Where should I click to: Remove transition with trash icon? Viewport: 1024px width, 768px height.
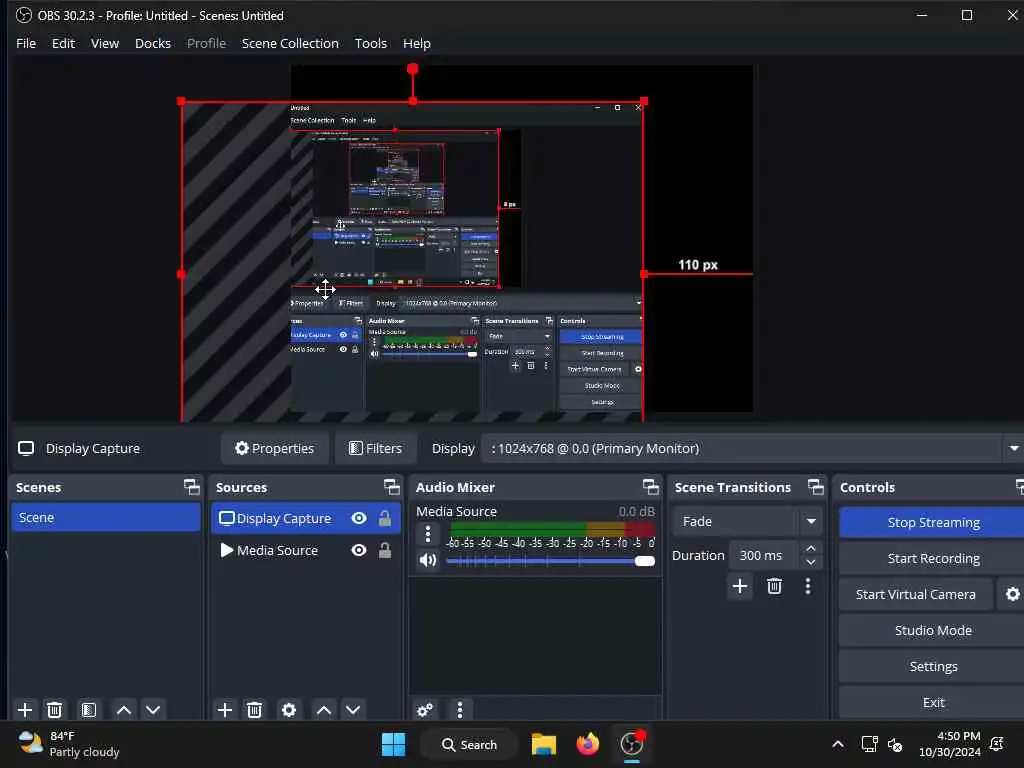775,586
